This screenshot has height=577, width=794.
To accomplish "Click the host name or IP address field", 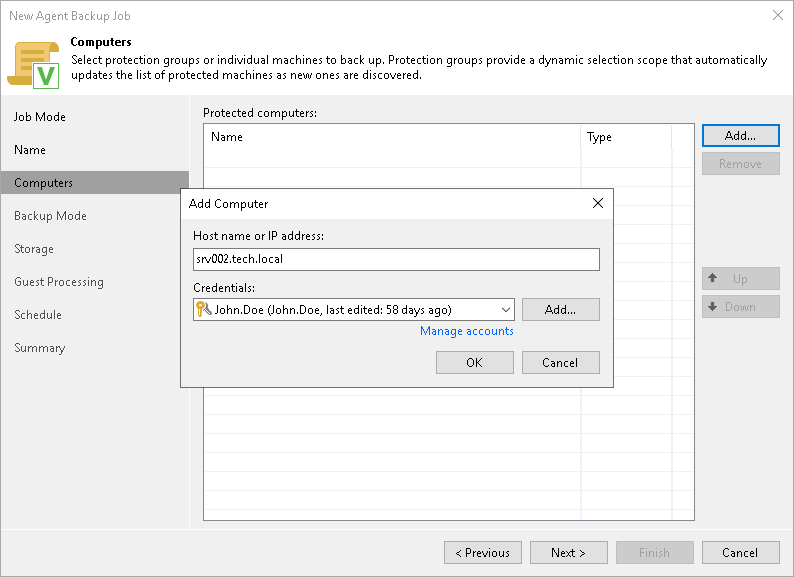I will (x=396, y=259).
